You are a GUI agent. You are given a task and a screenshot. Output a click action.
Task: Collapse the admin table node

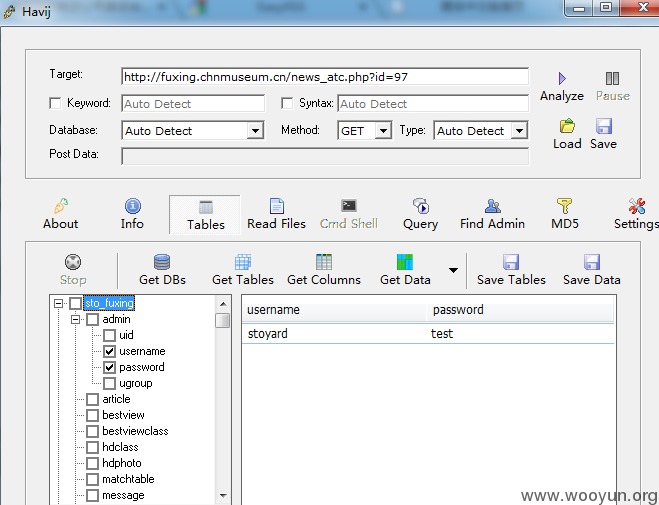coord(76,319)
